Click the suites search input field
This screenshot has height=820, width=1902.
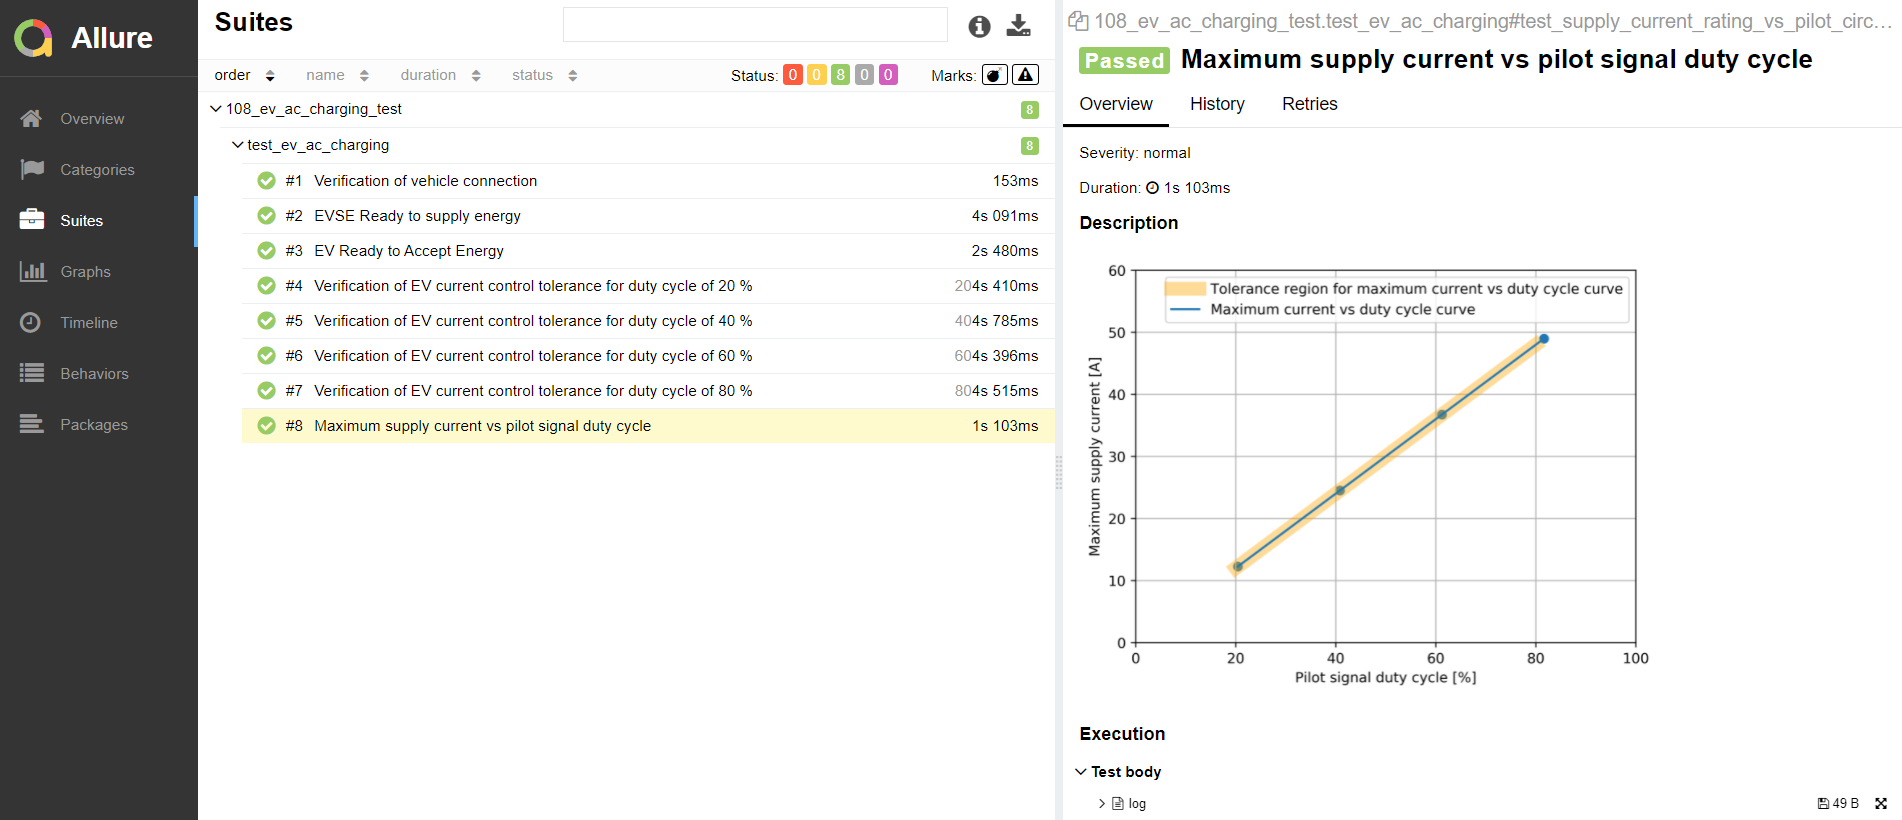point(755,25)
